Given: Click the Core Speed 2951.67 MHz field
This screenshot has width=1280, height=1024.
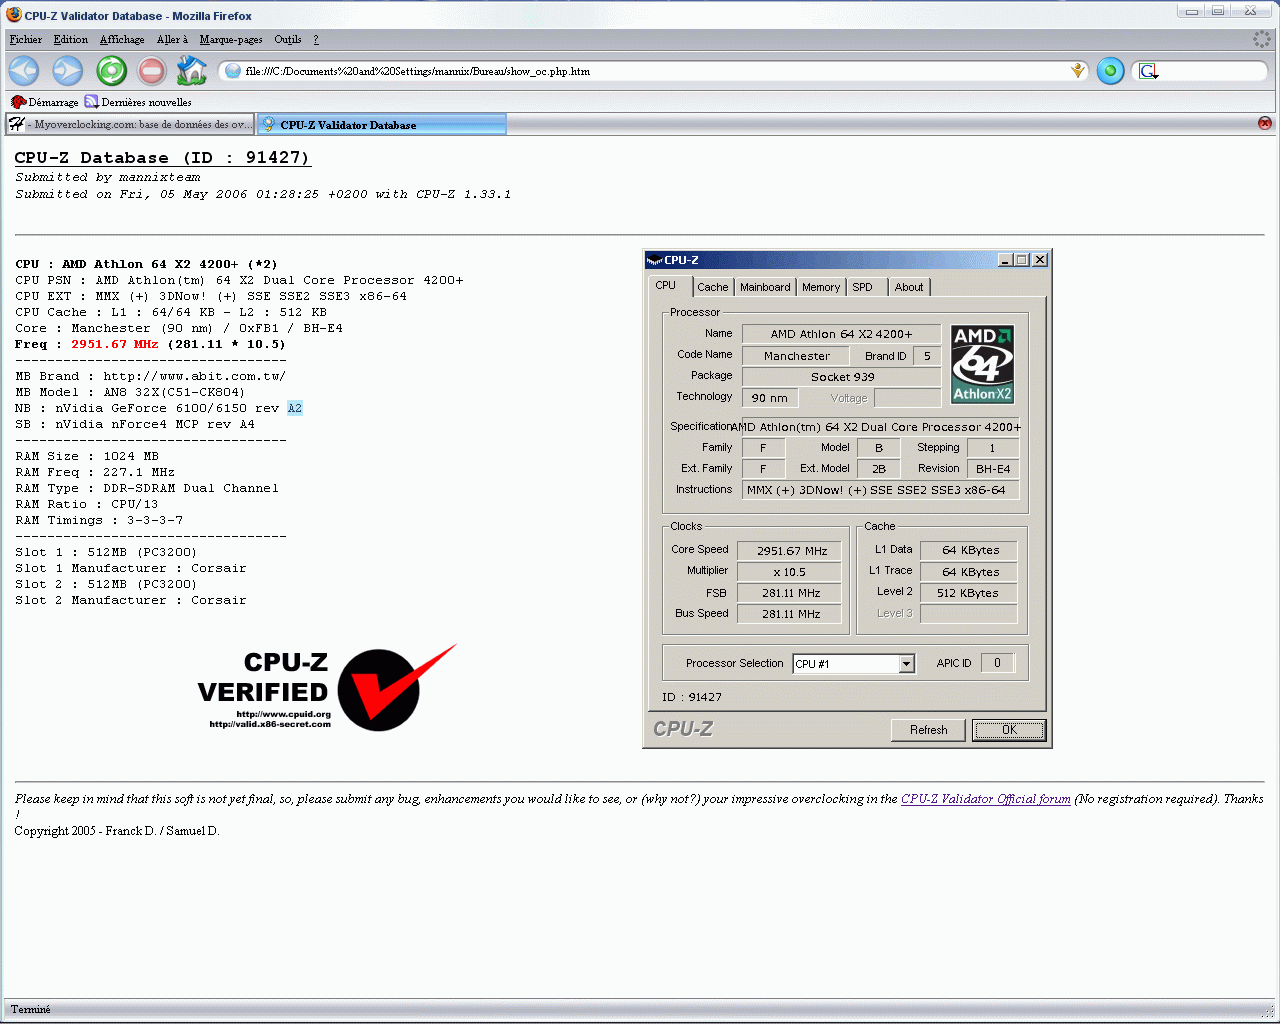Looking at the screenshot, I should point(790,551).
